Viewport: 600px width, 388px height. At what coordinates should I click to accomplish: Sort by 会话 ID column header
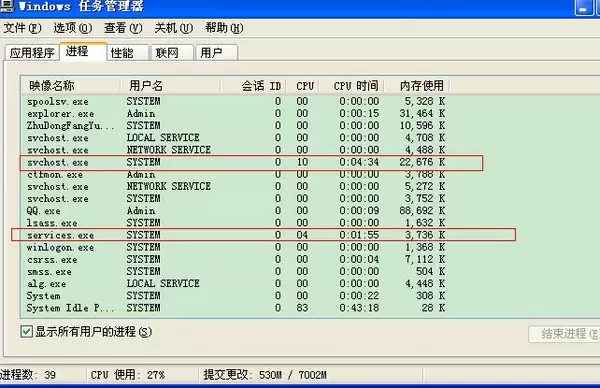coord(253,86)
